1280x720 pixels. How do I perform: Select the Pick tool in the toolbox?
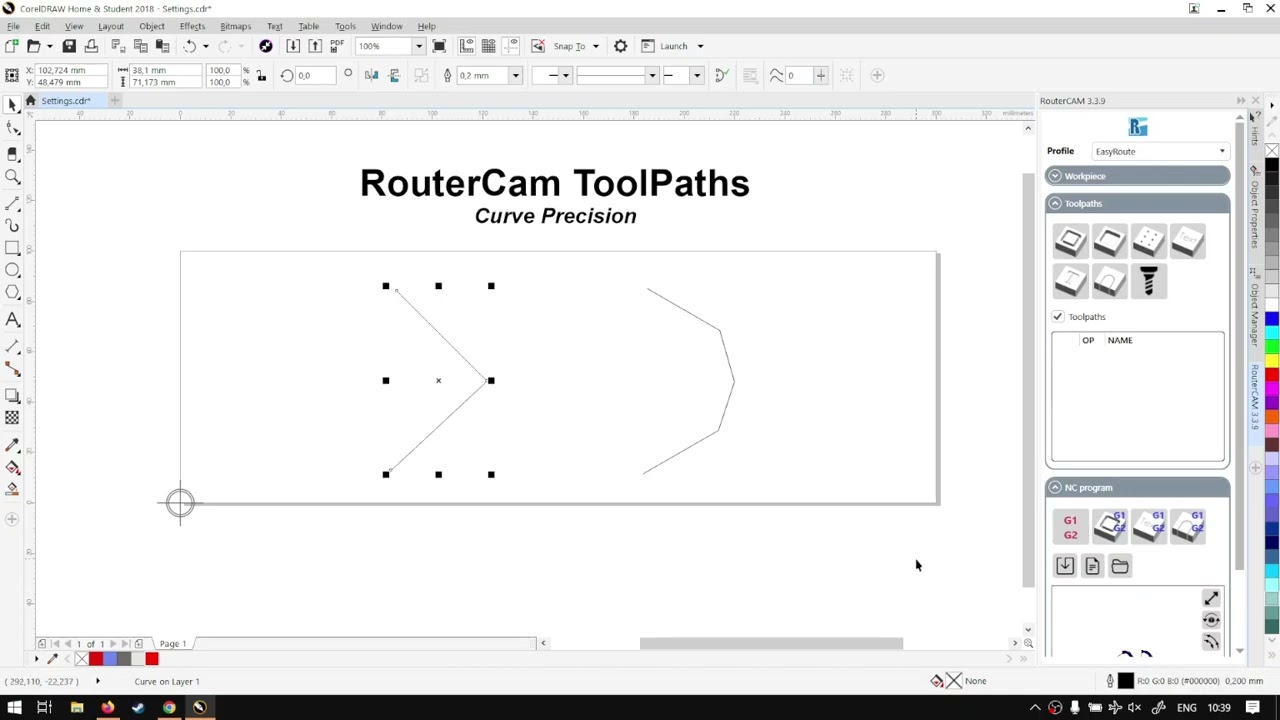pos(12,104)
